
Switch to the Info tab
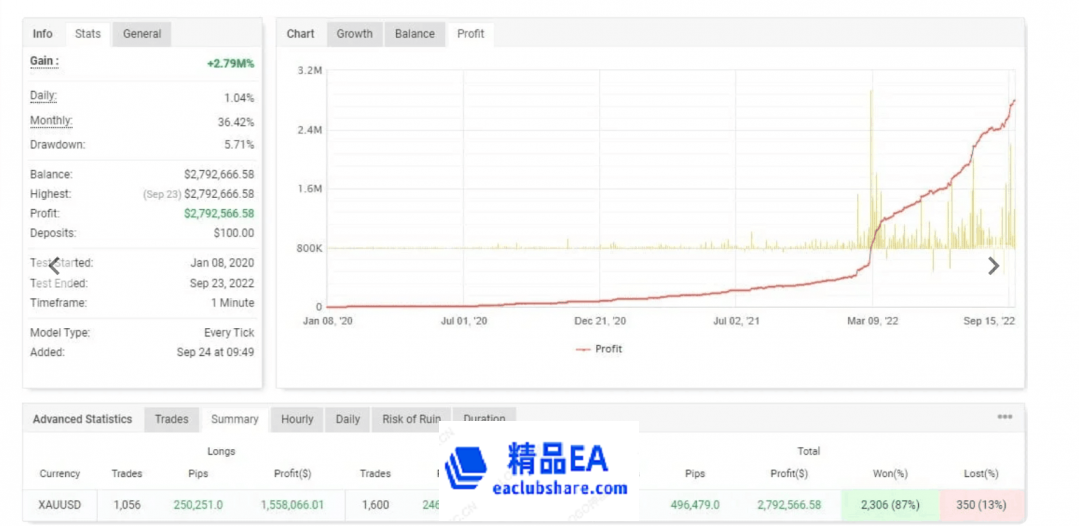point(43,34)
